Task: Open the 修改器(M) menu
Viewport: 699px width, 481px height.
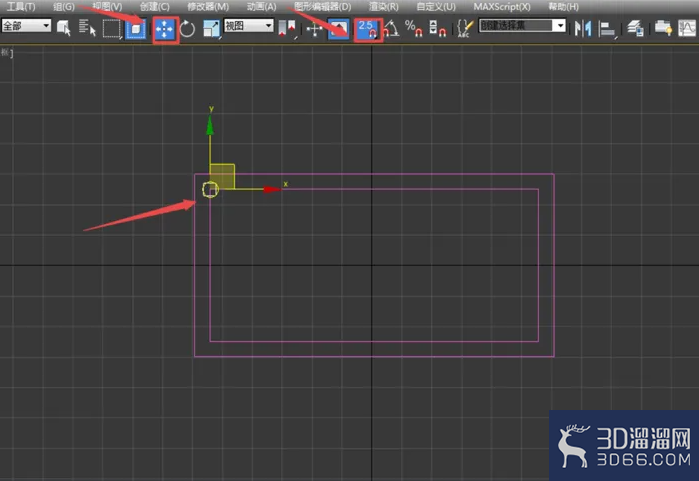Action: tap(208, 7)
